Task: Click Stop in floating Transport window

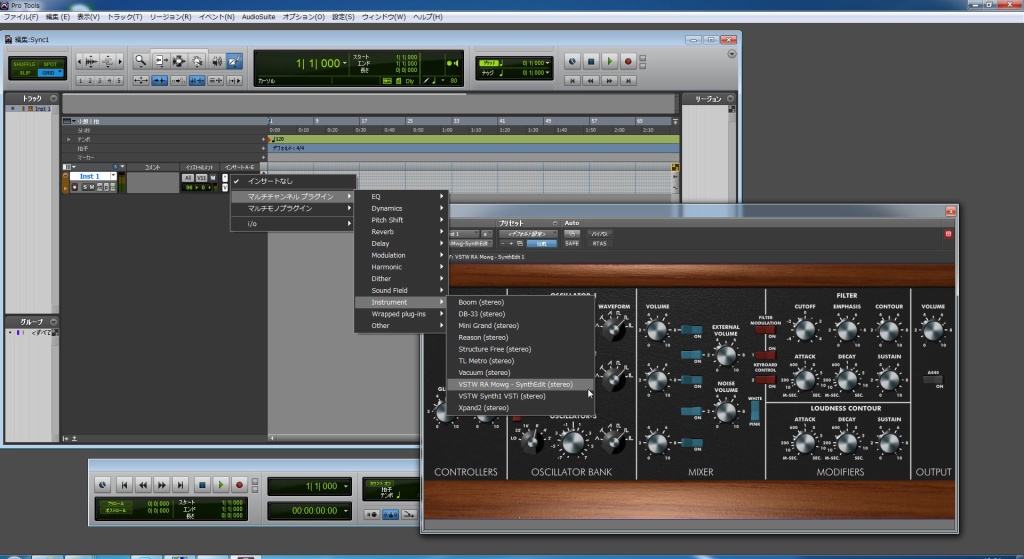Action: click(x=202, y=485)
